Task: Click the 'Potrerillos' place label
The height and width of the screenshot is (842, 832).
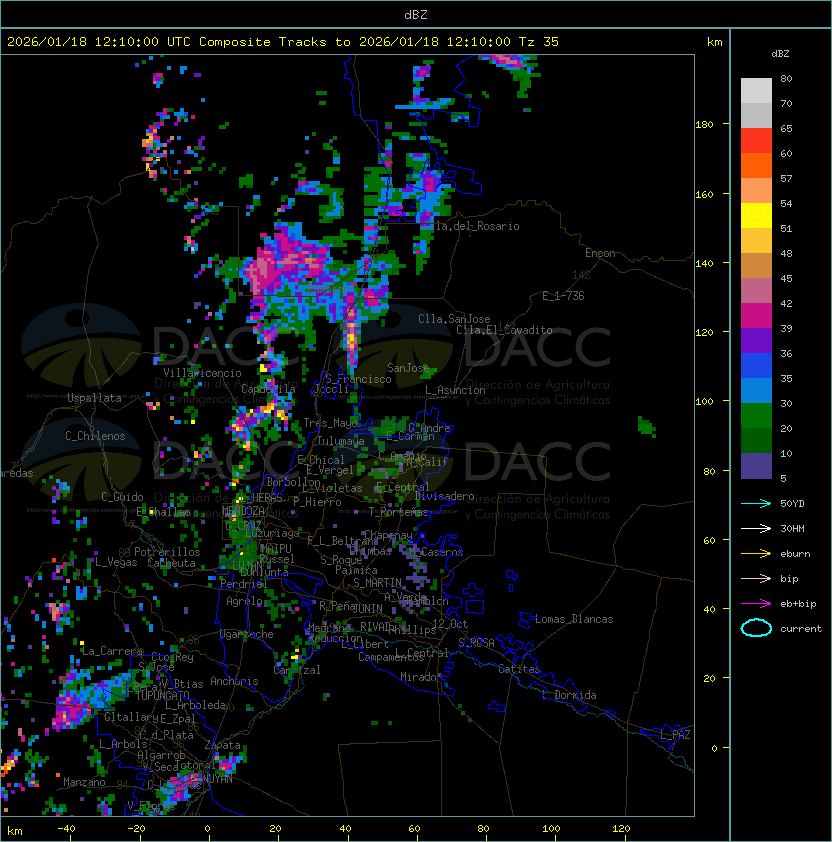Action: [167, 551]
